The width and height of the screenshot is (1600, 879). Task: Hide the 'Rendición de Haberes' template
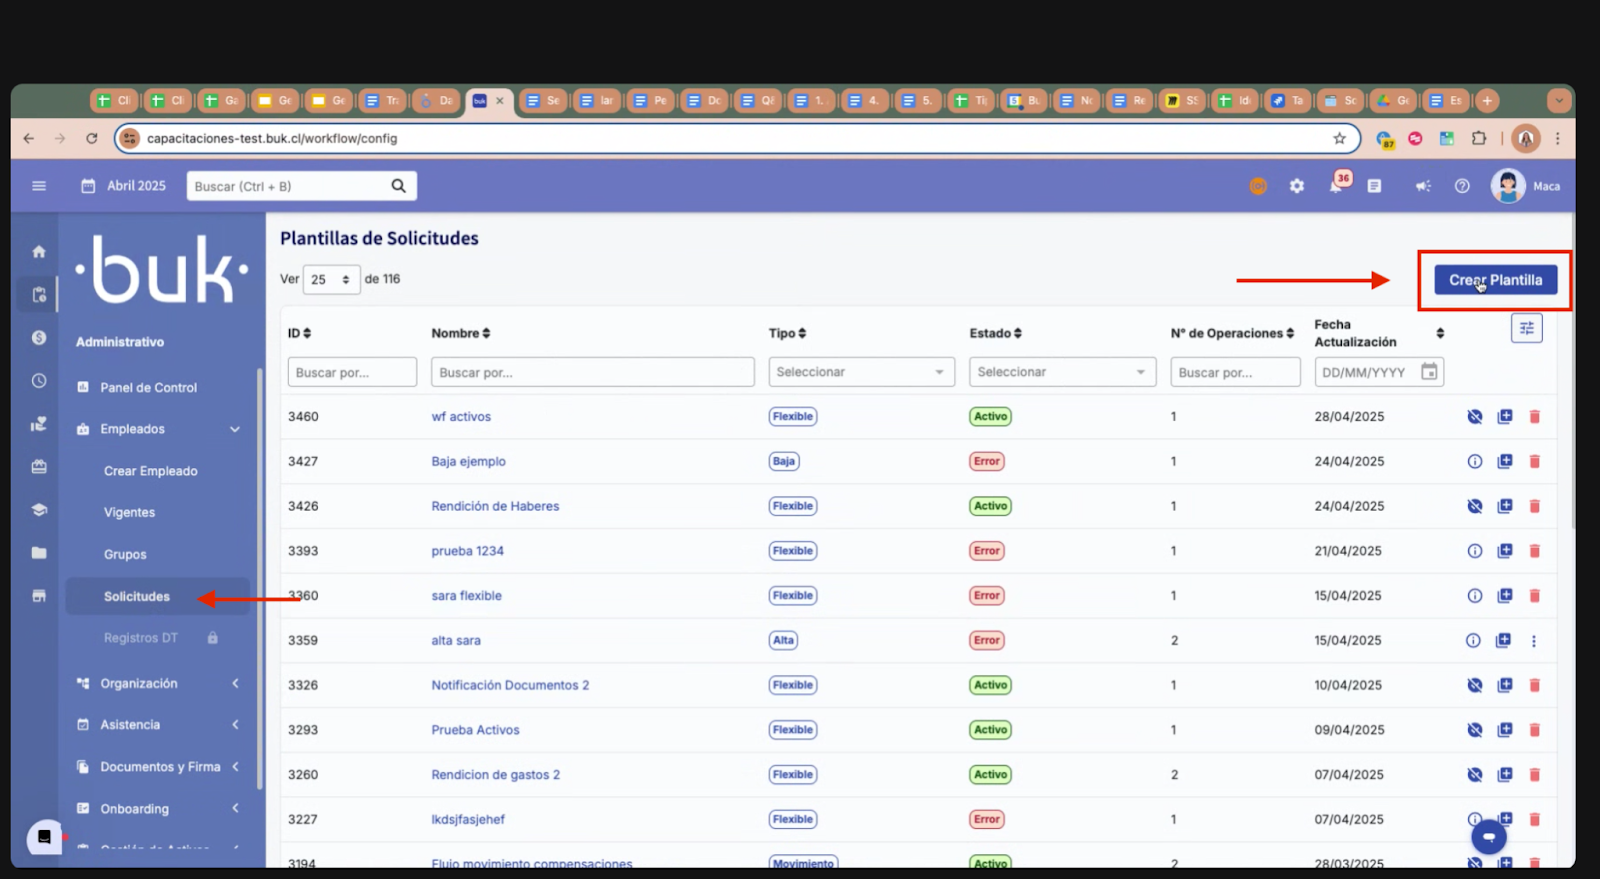pyautogui.click(x=1474, y=506)
